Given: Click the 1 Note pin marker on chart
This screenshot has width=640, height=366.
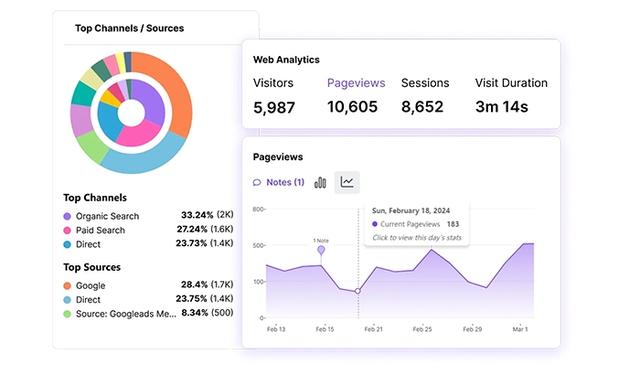Looking at the screenshot, I should [321, 250].
